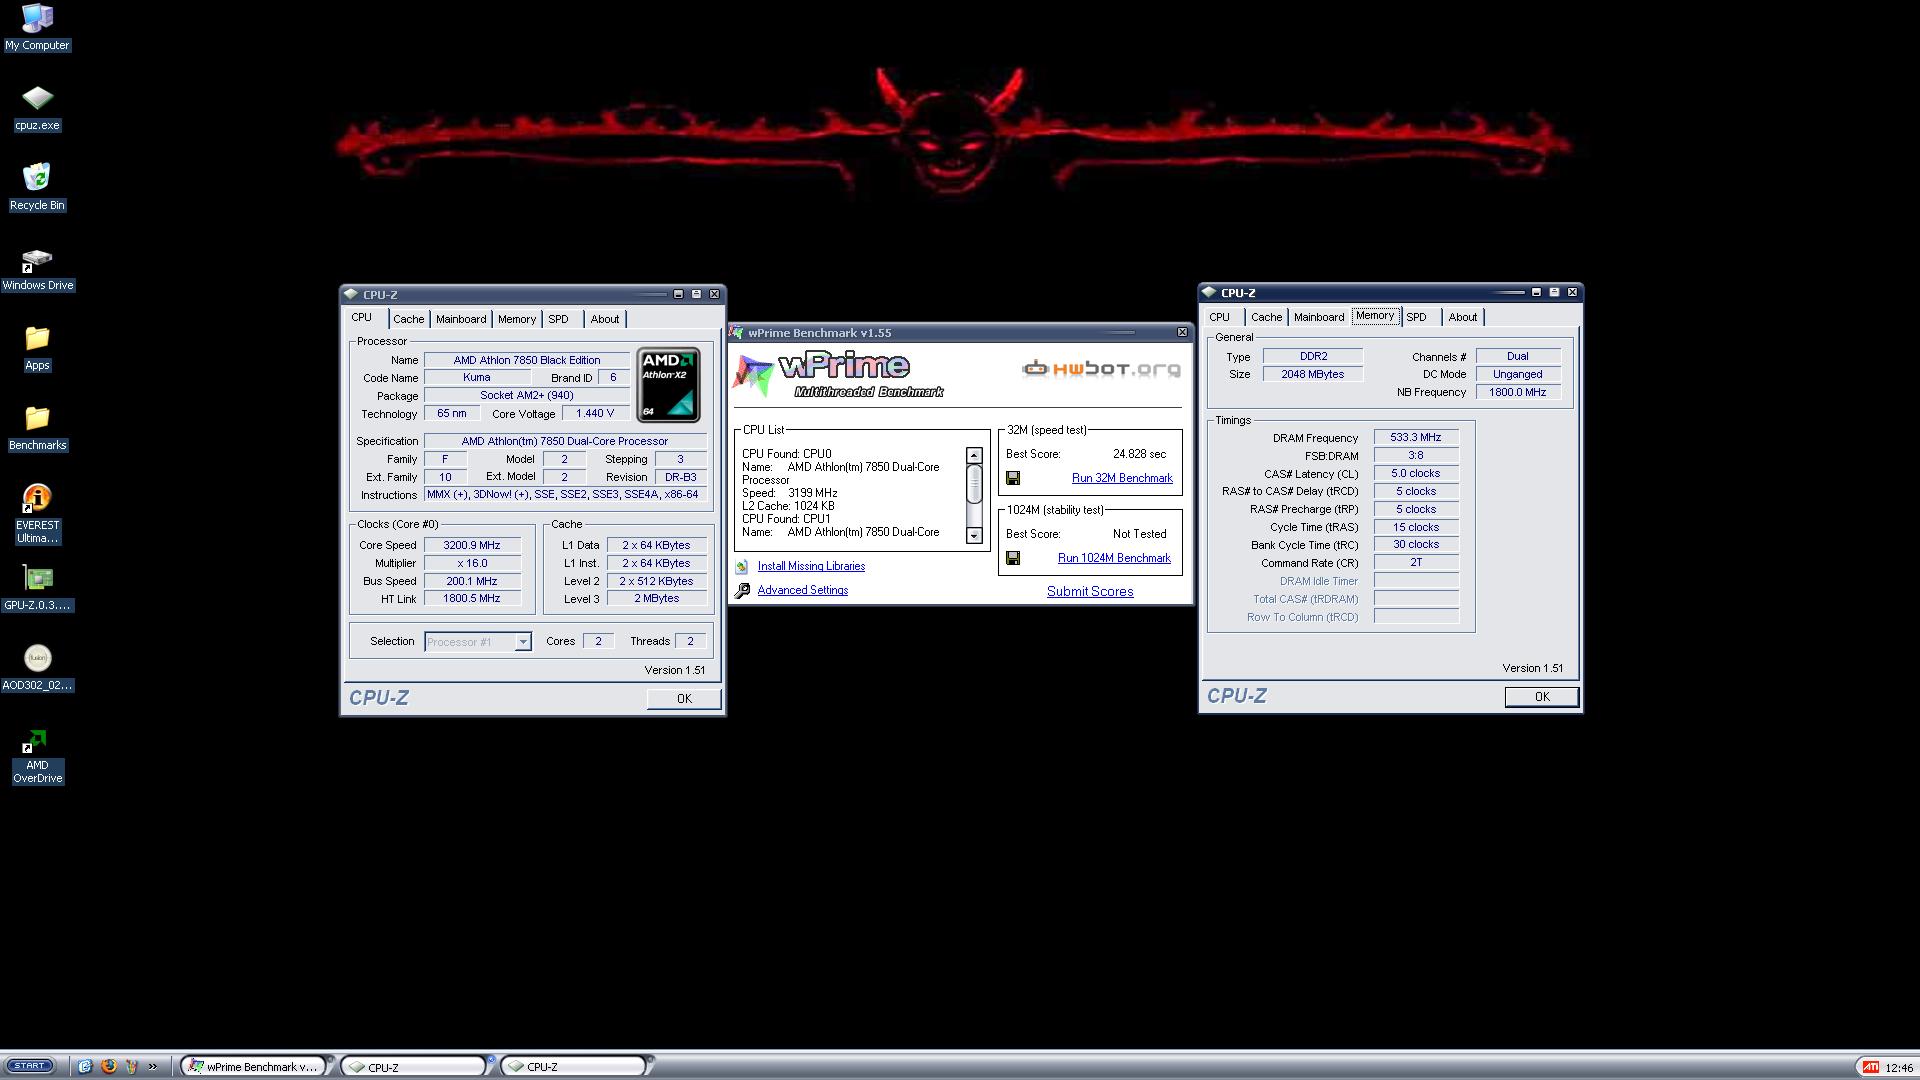The height and width of the screenshot is (1080, 1920).
Task: Click NB Frequency value 1800.0 MHz
Action: pos(1518,392)
